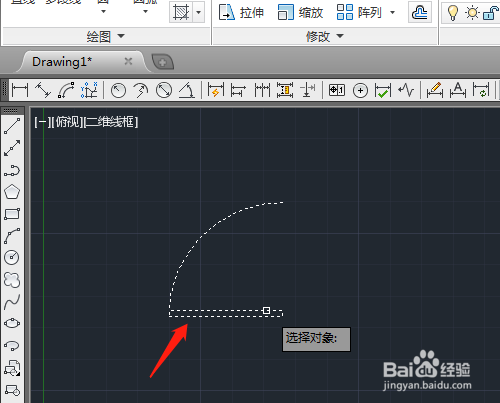Click the 阵列 array button
Screen dimensions: 500x403
(x=359, y=13)
